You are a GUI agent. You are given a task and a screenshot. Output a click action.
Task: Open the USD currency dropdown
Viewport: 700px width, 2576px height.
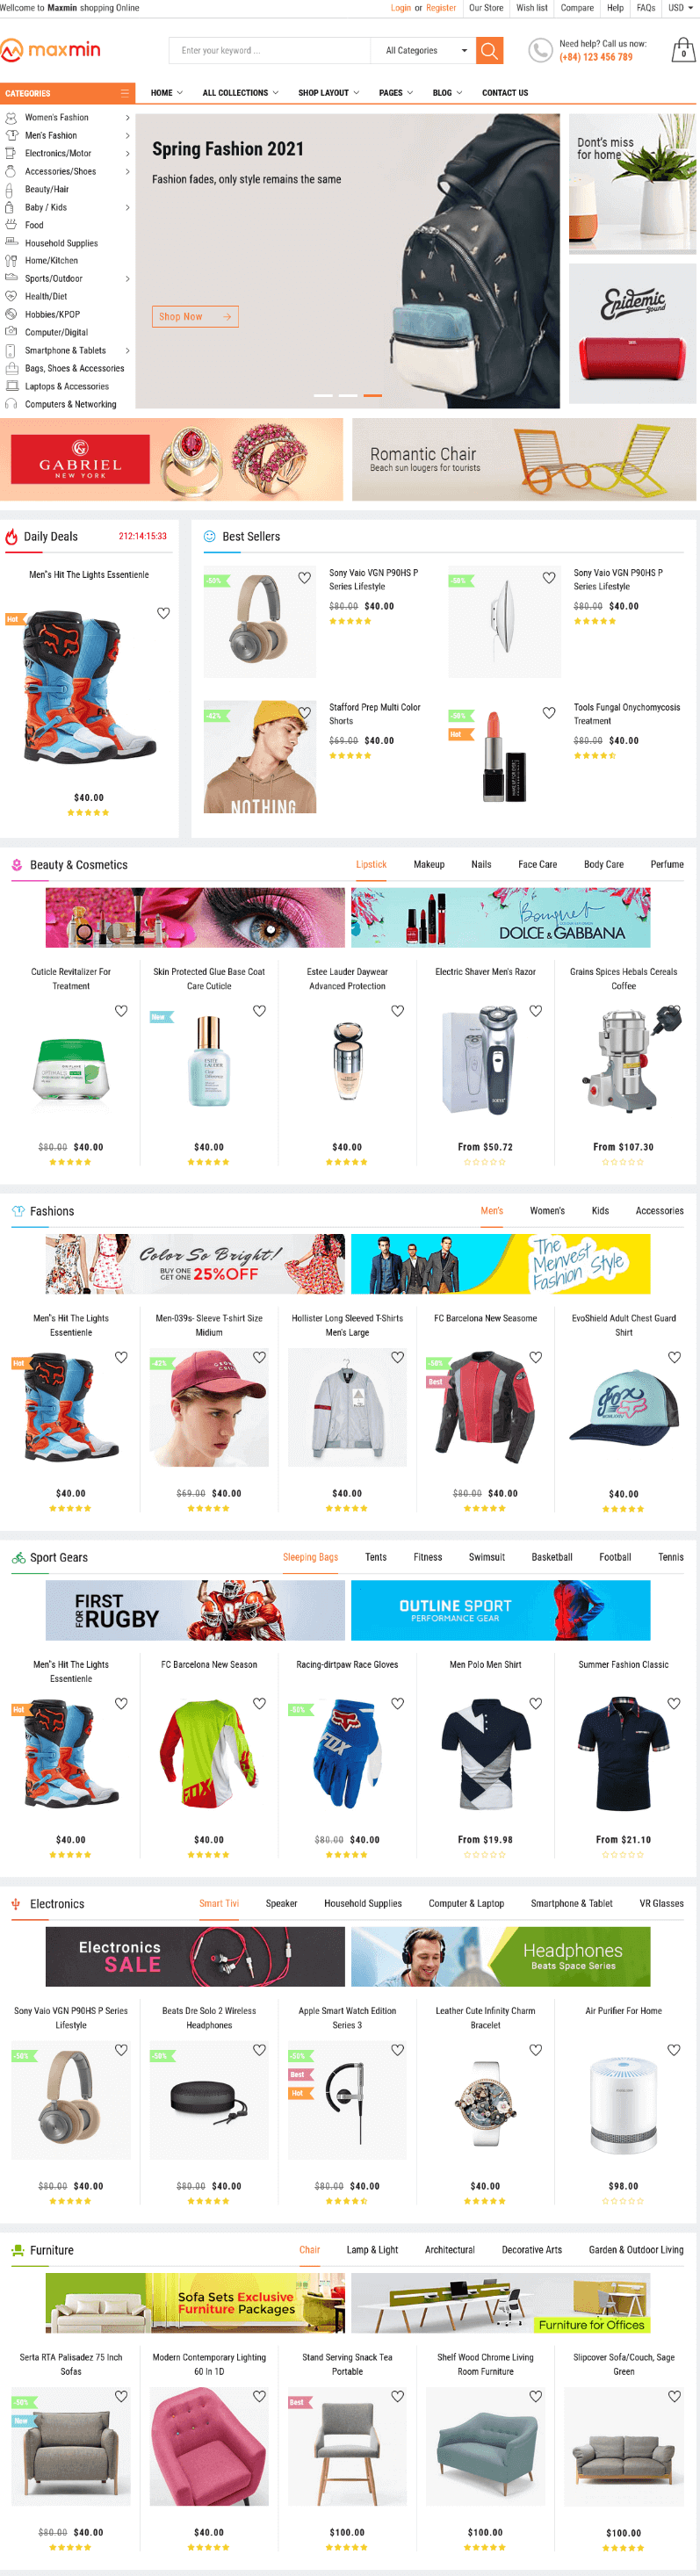[x=680, y=8]
